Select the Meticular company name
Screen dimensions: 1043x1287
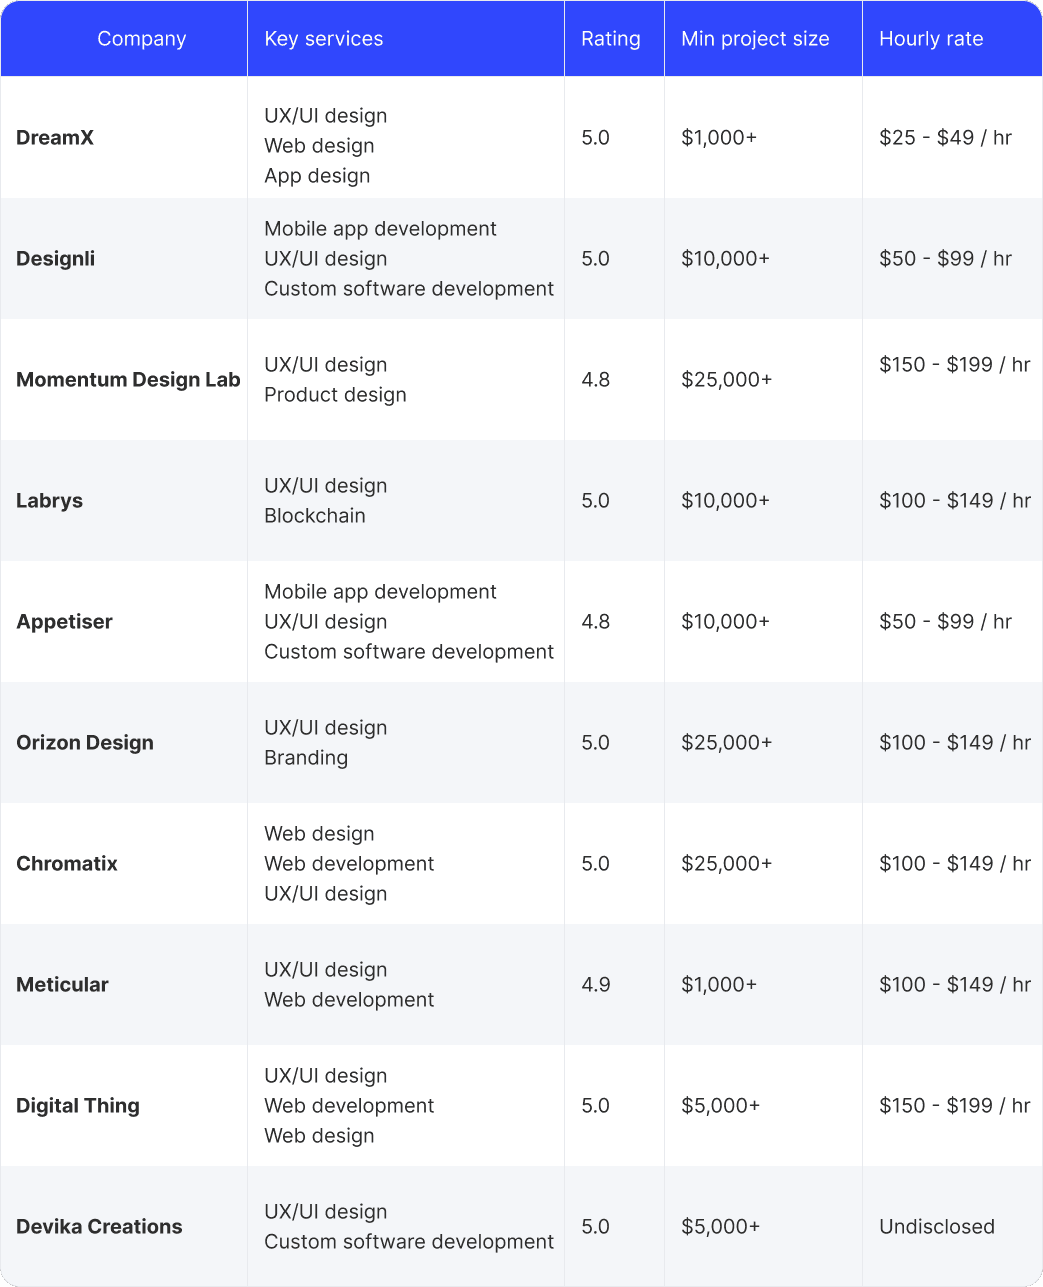(x=63, y=985)
